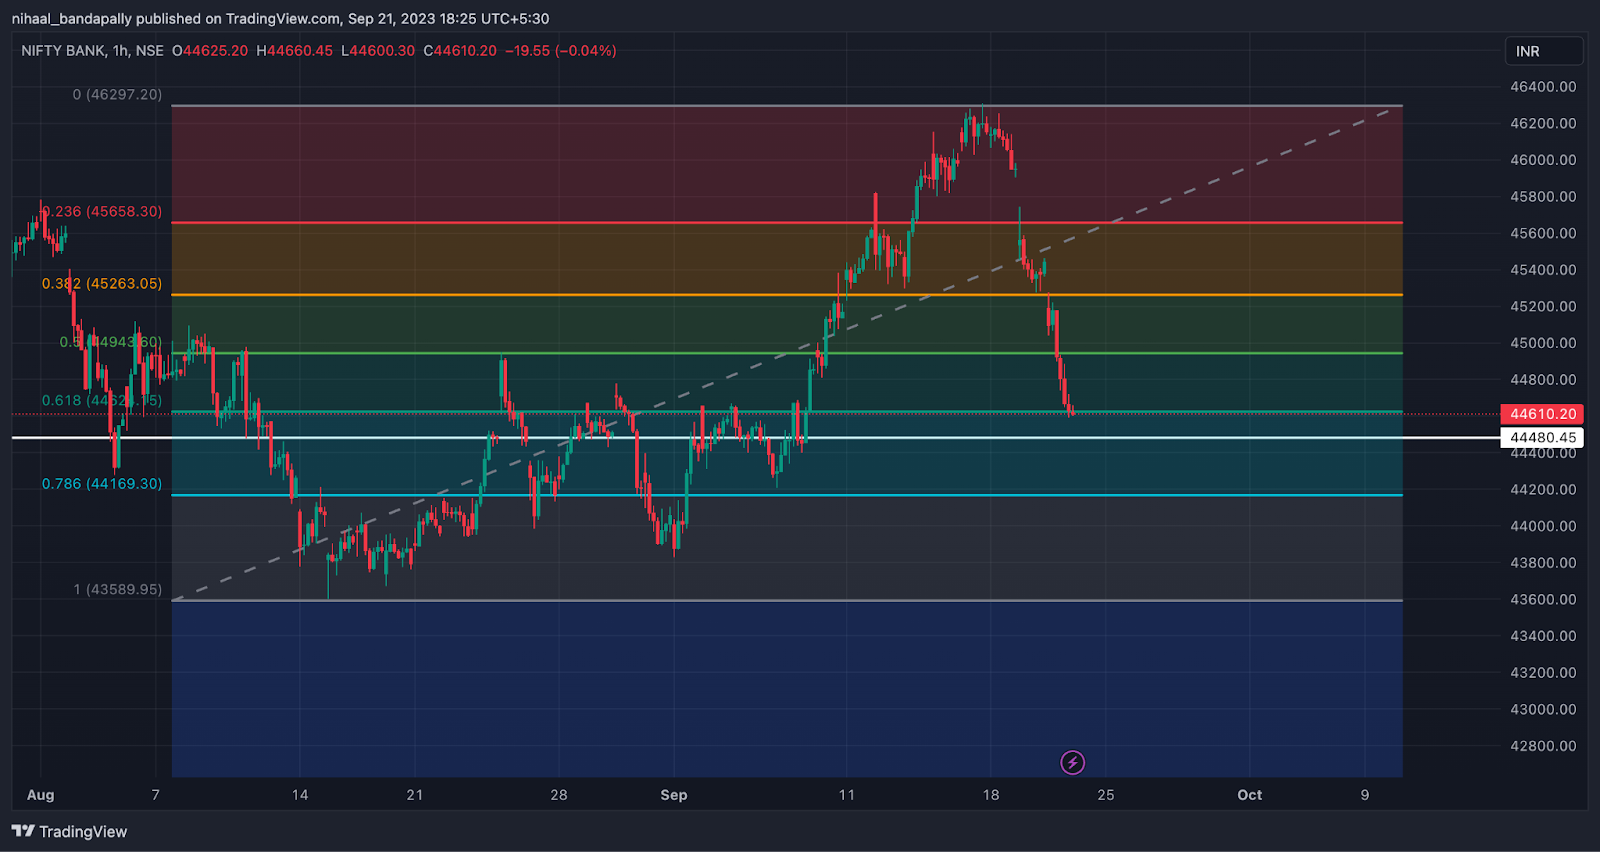Screen dimensions: 1600x852
Task: Click the TradingView wordmark text
Action: click(x=83, y=832)
